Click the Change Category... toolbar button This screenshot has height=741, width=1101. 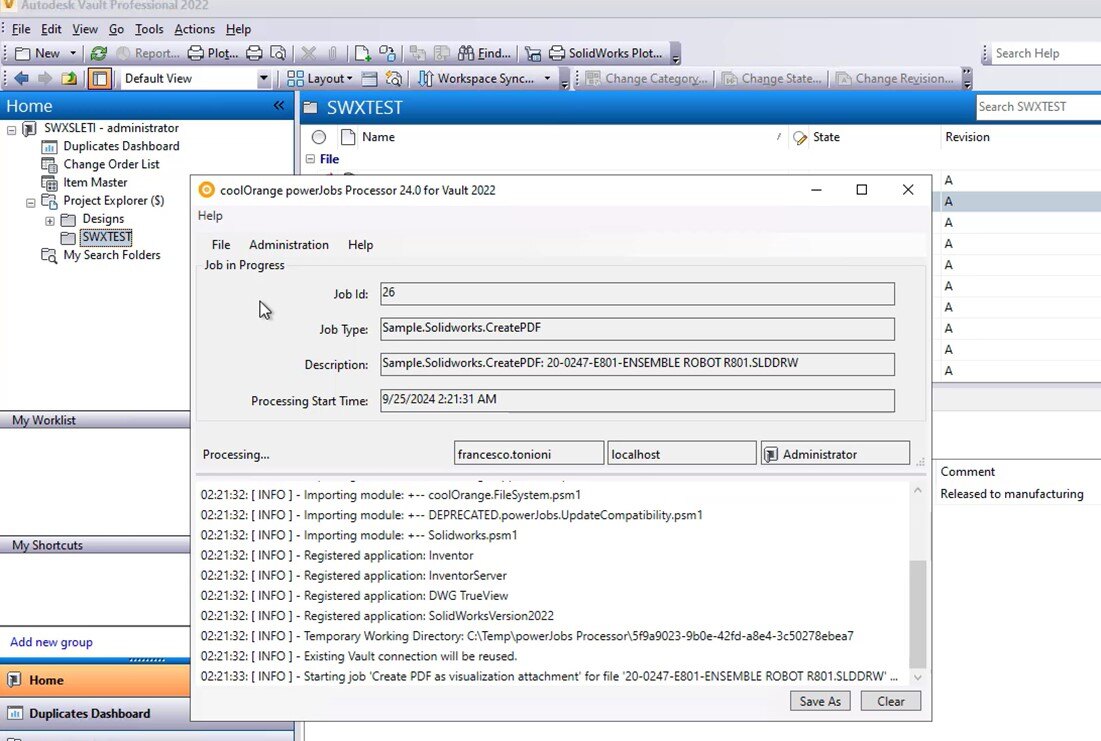click(x=647, y=79)
